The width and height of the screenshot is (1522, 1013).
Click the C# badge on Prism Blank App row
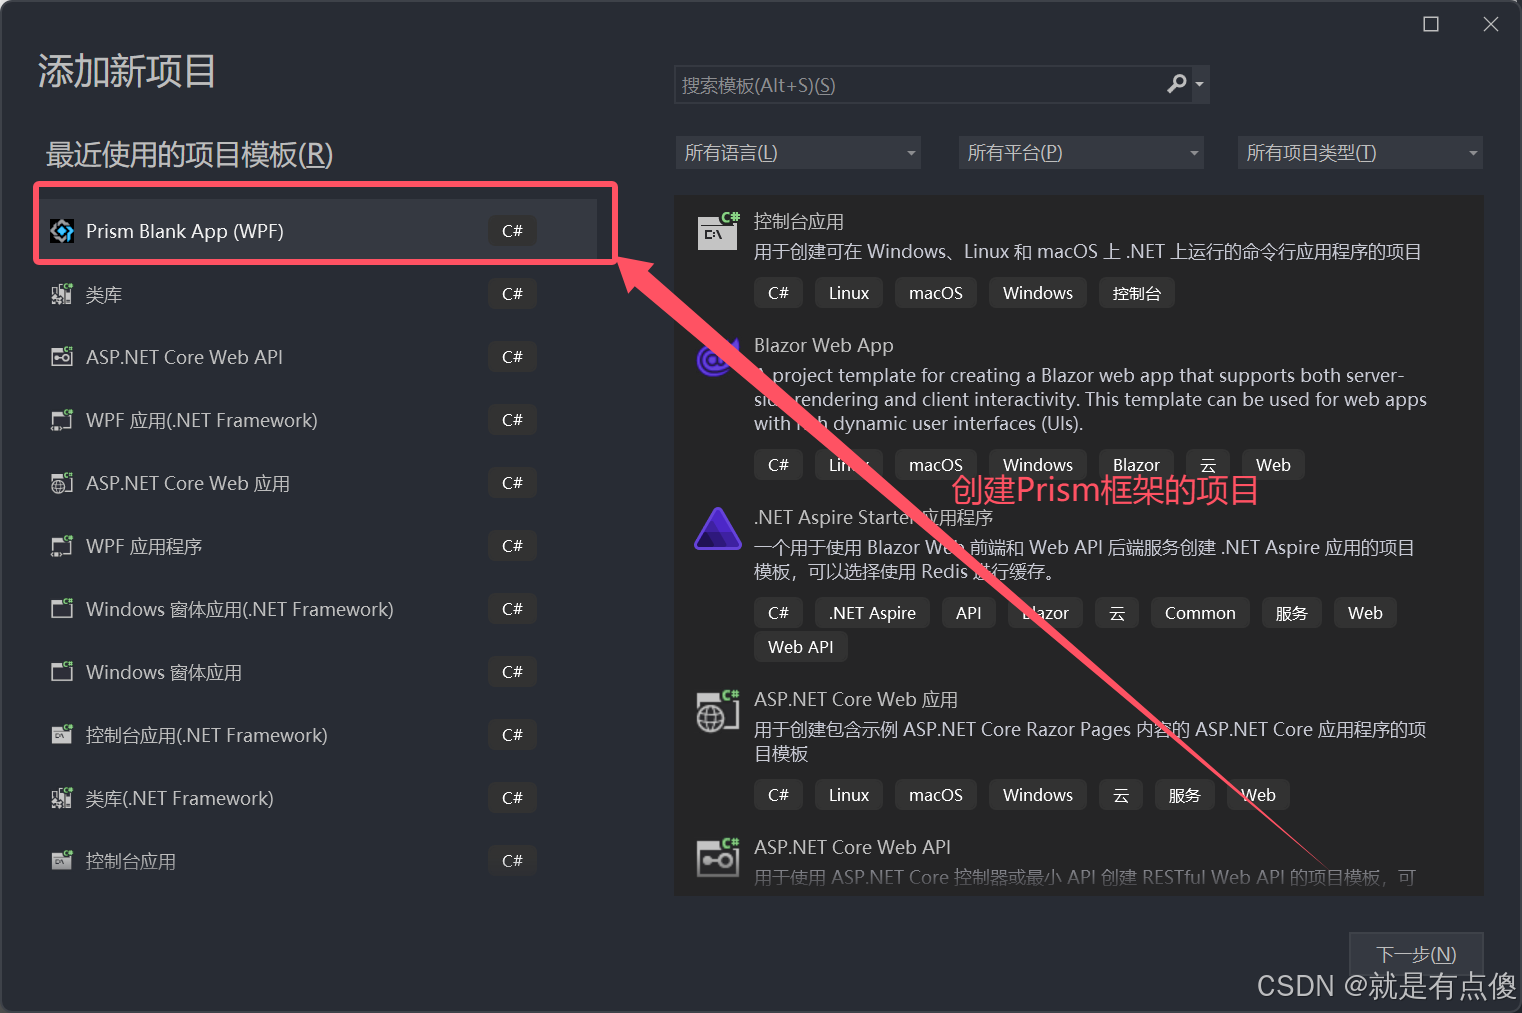(x=512, y=231)
